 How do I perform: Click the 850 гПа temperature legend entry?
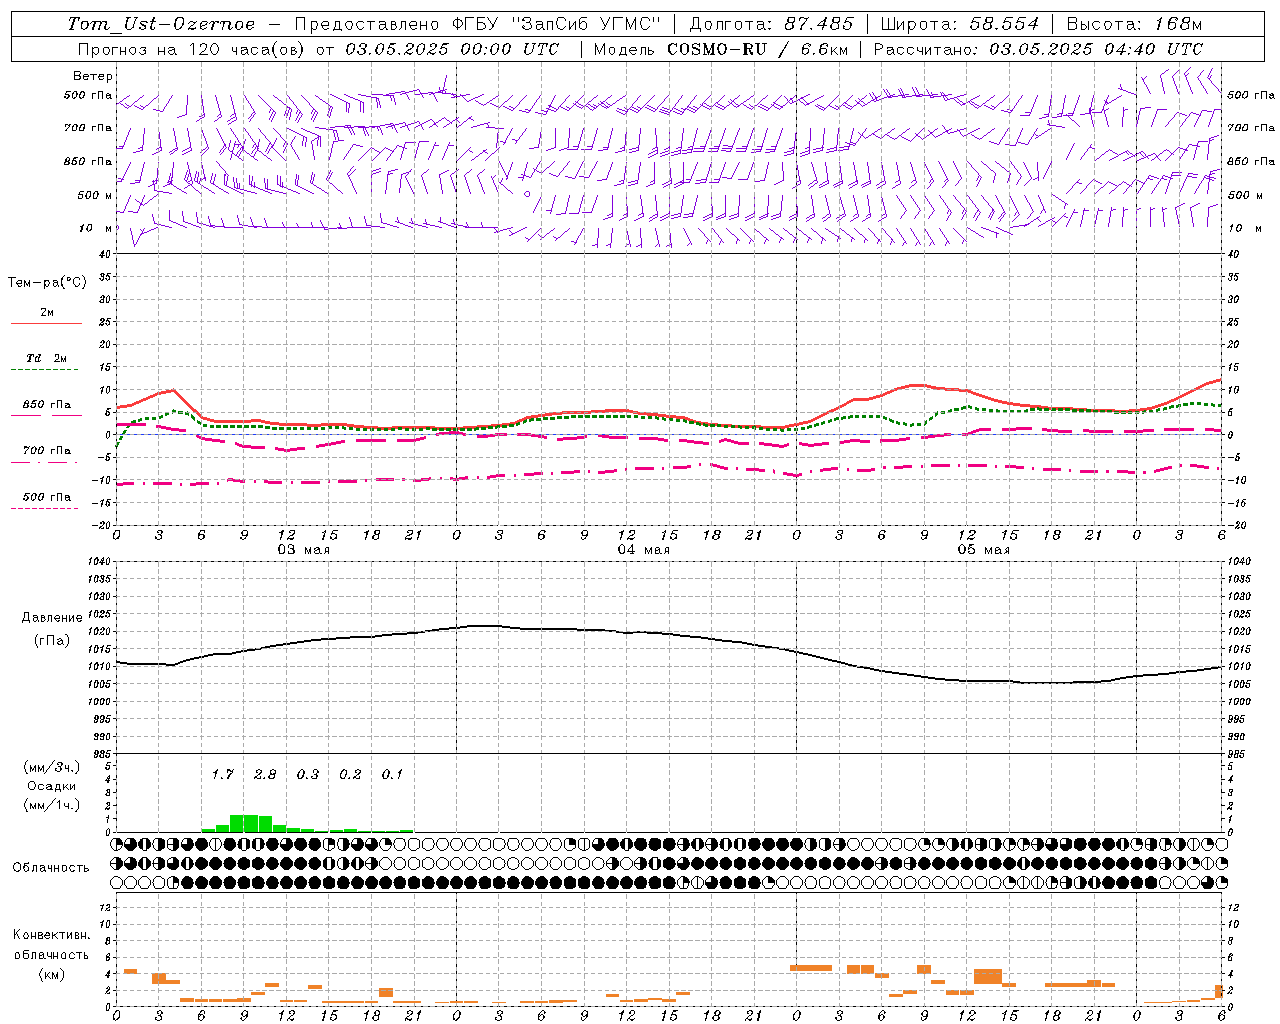point(47,405)
